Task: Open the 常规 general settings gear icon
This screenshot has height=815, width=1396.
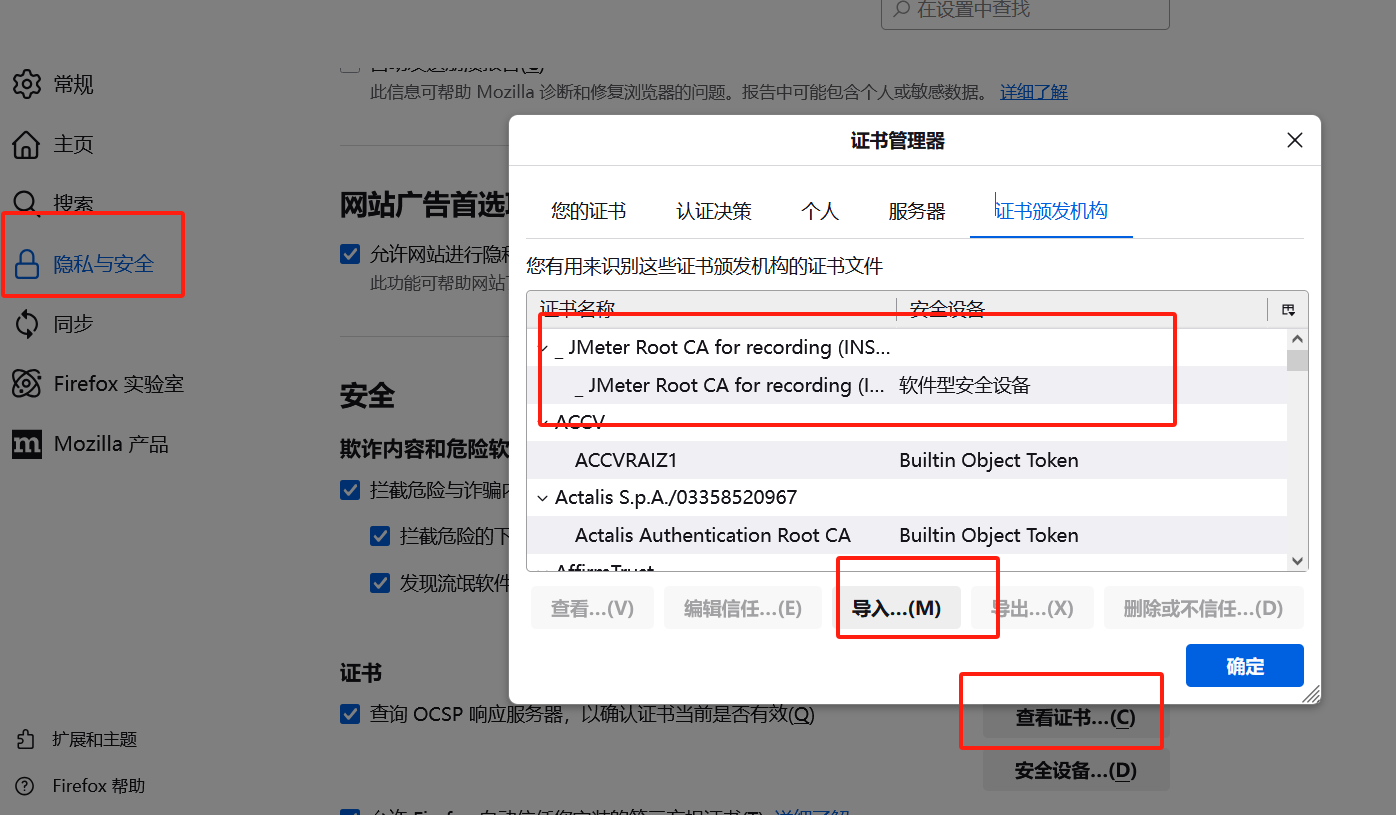Action: pos(27,84)
